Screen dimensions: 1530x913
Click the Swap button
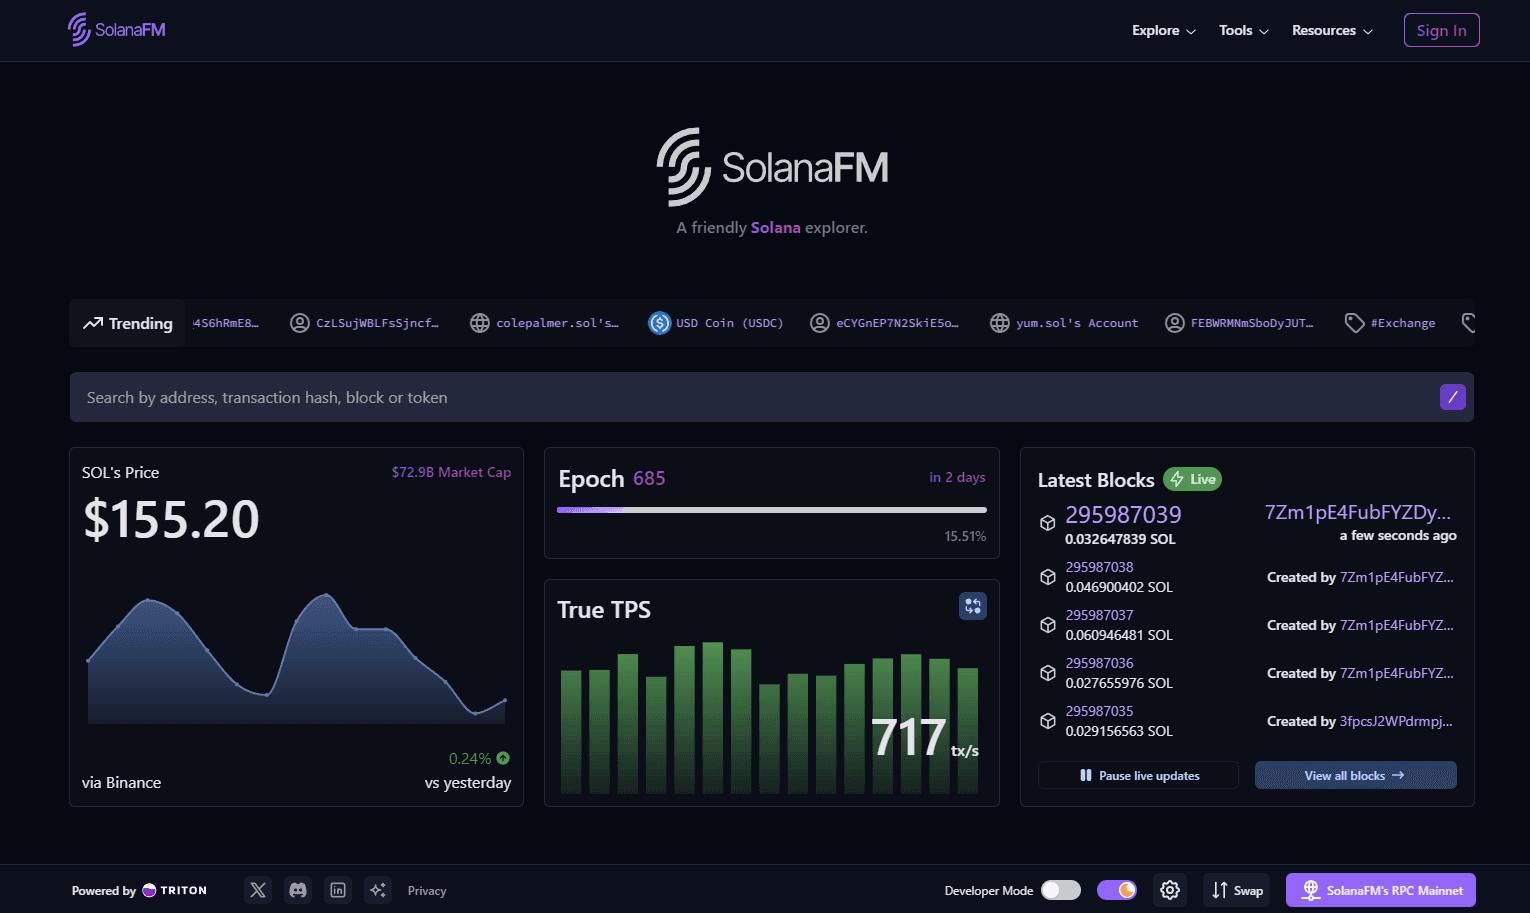click(x=1237, y=890)
